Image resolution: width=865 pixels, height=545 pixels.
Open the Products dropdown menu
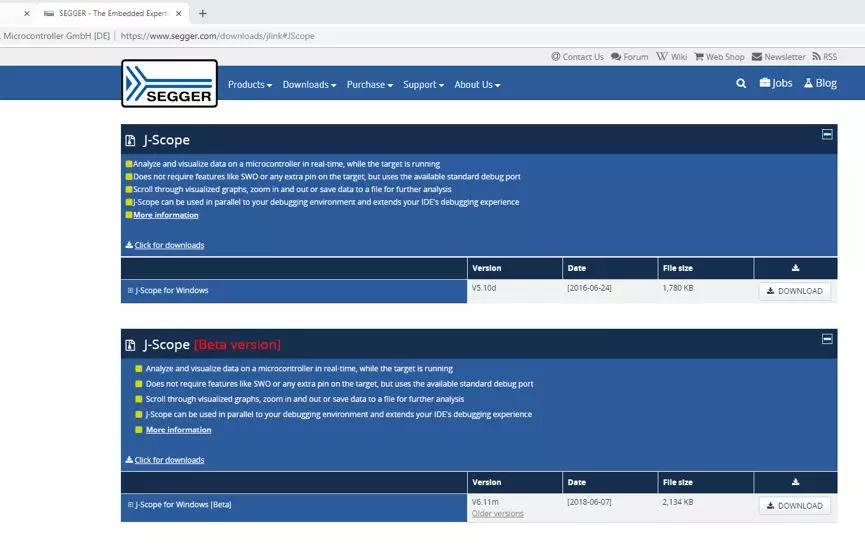250,84
